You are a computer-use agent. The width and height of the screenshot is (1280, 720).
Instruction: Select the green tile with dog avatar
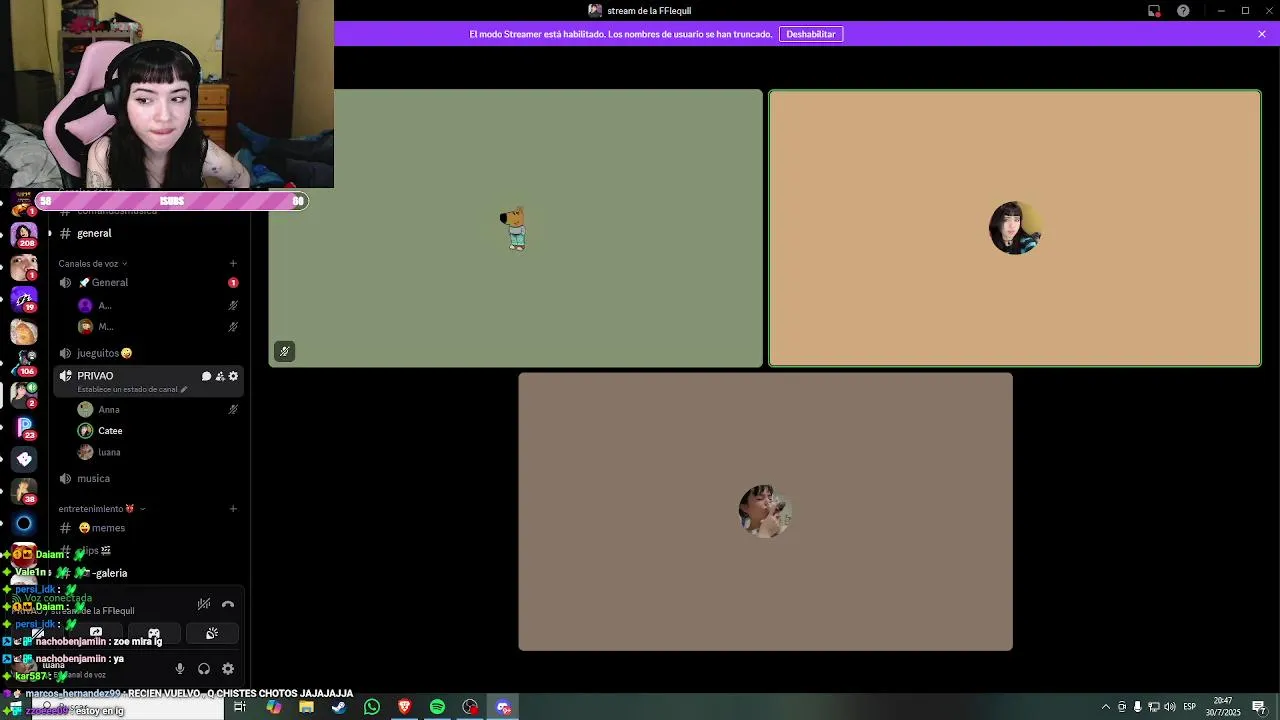click(x=515, y=228)
